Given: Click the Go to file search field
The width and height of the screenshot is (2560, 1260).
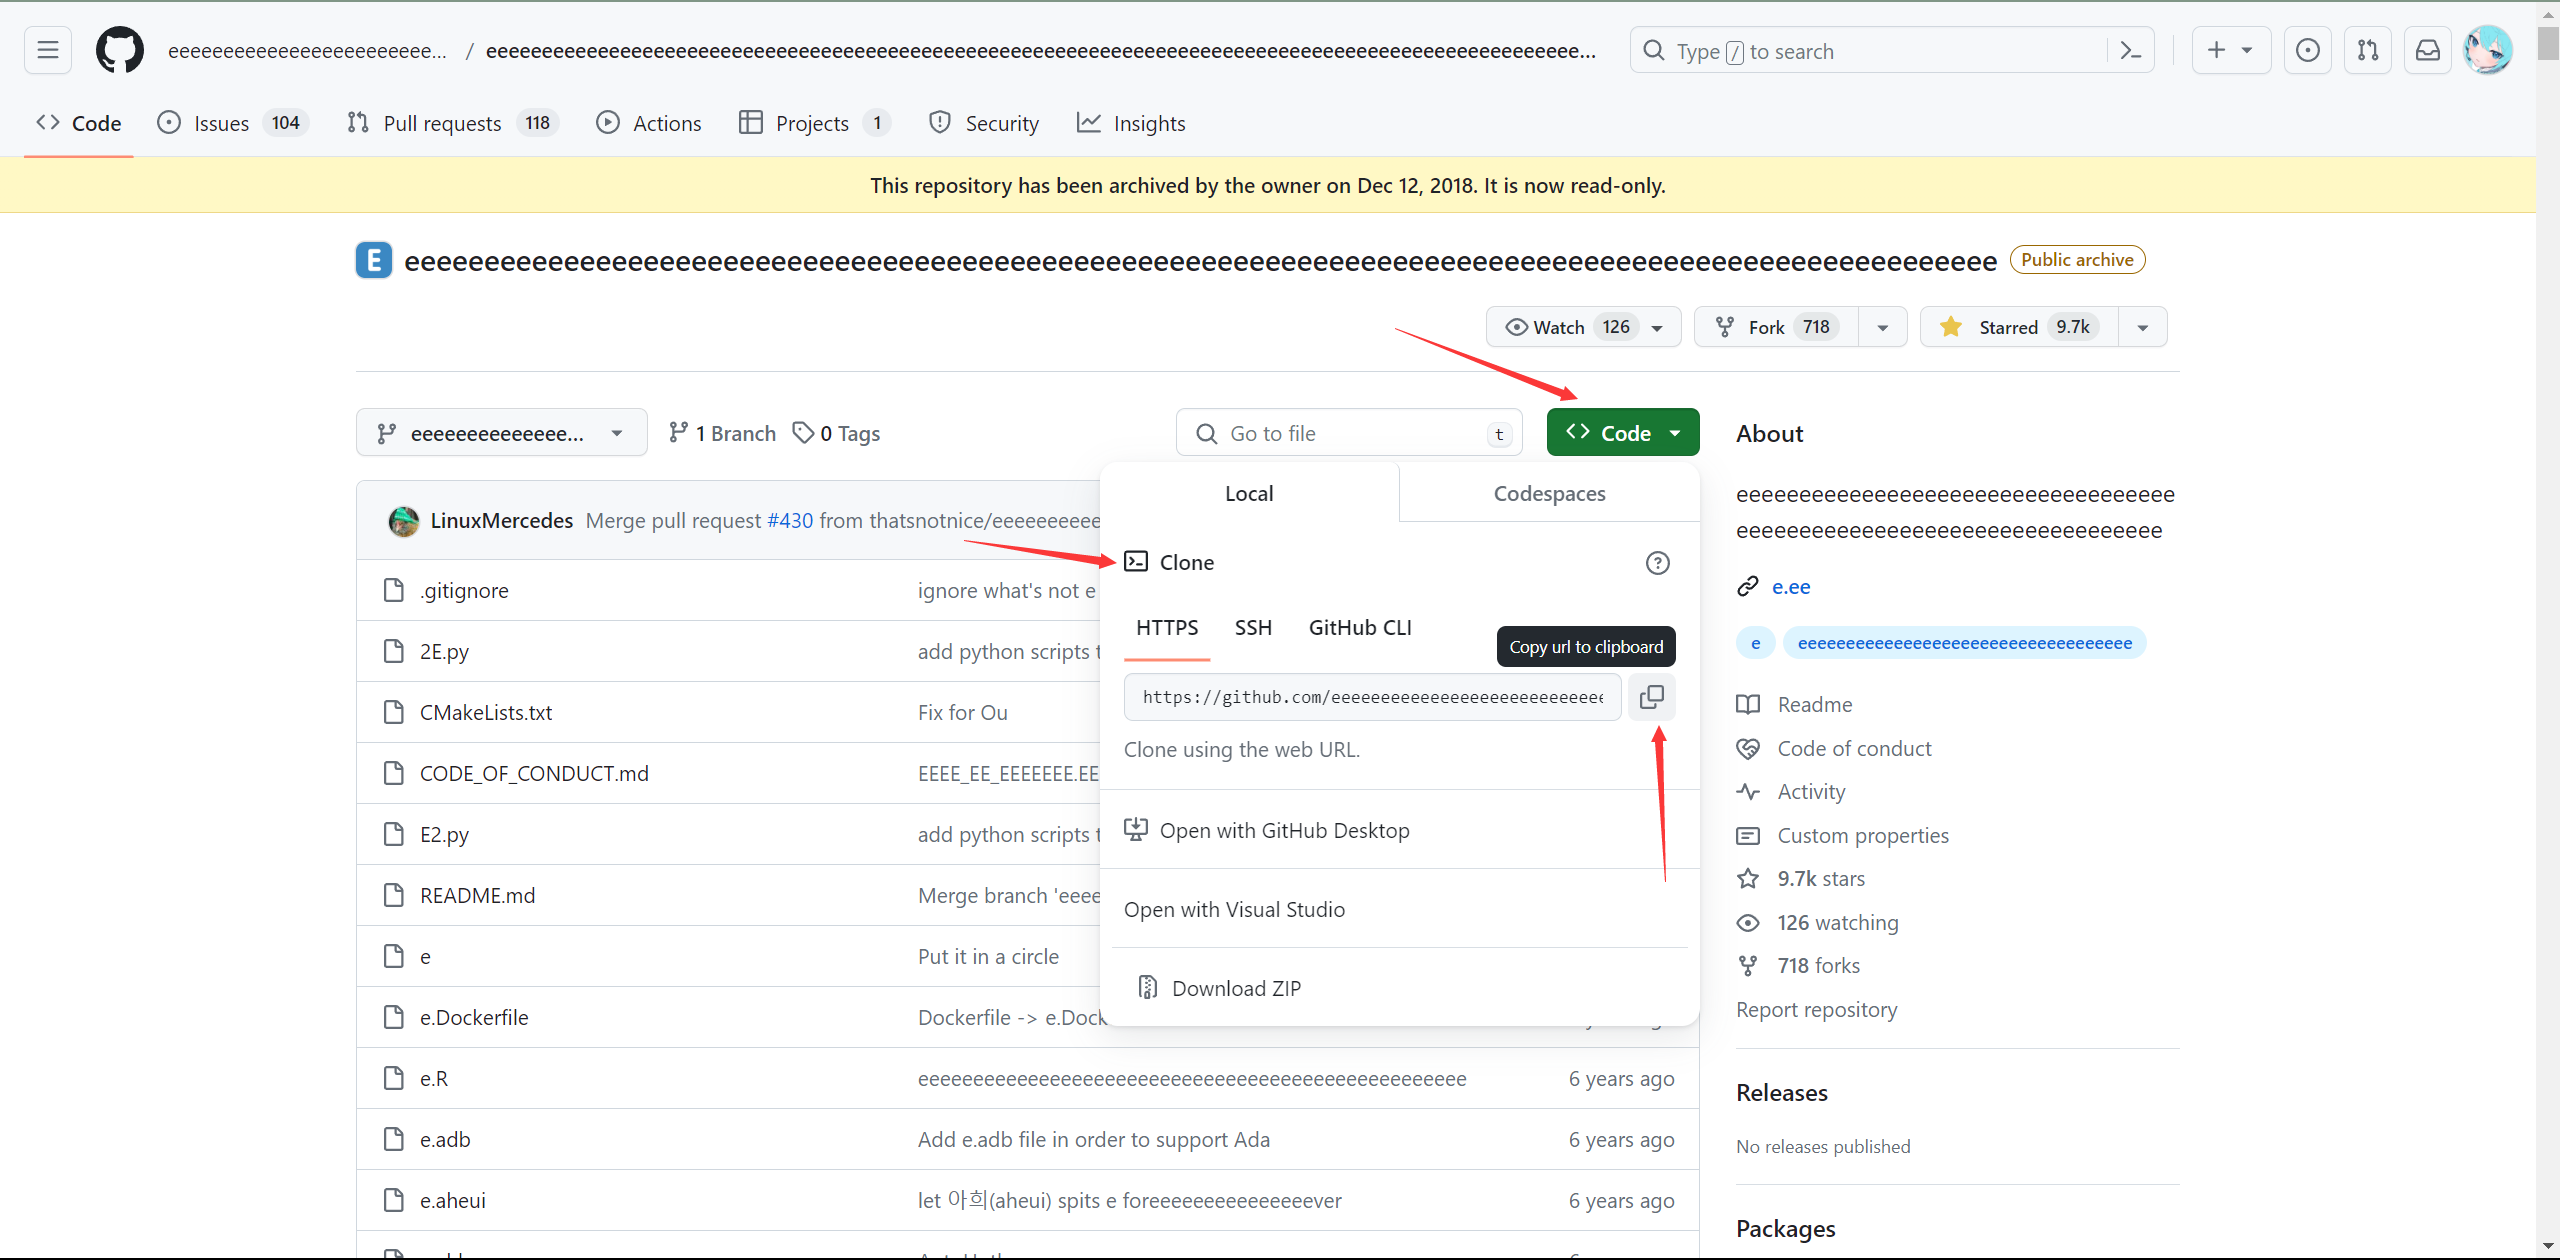Looking at the screenshot, I should coord(1350,433).
